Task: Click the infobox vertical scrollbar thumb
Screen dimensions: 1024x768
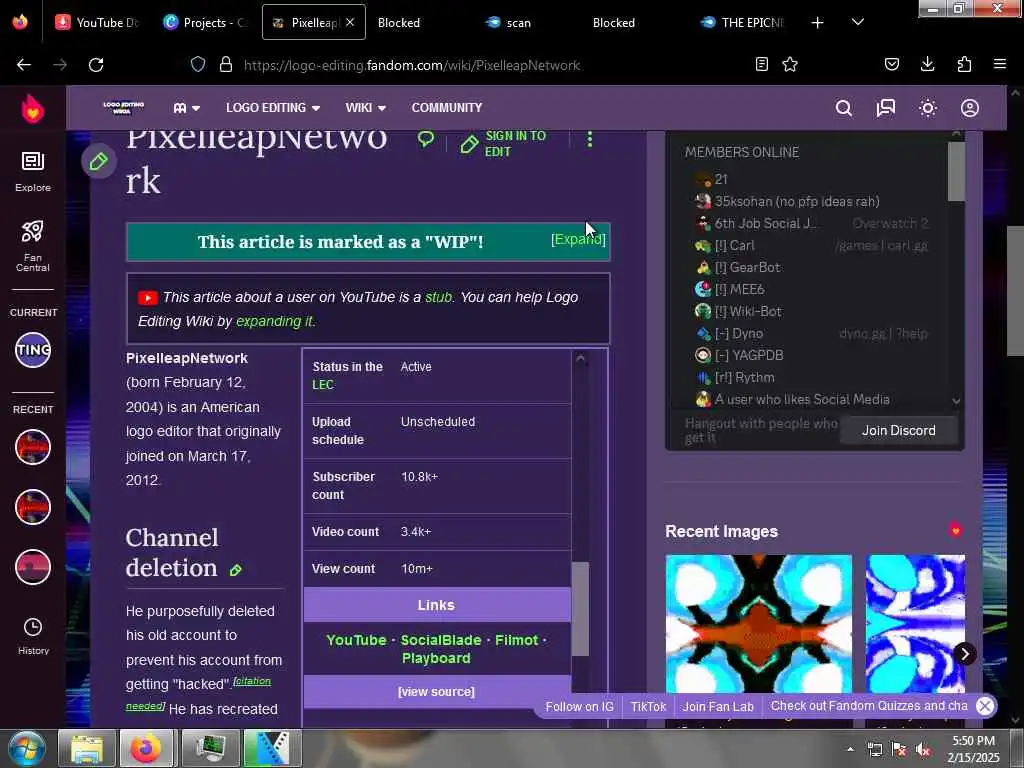Action: [580, 609]
